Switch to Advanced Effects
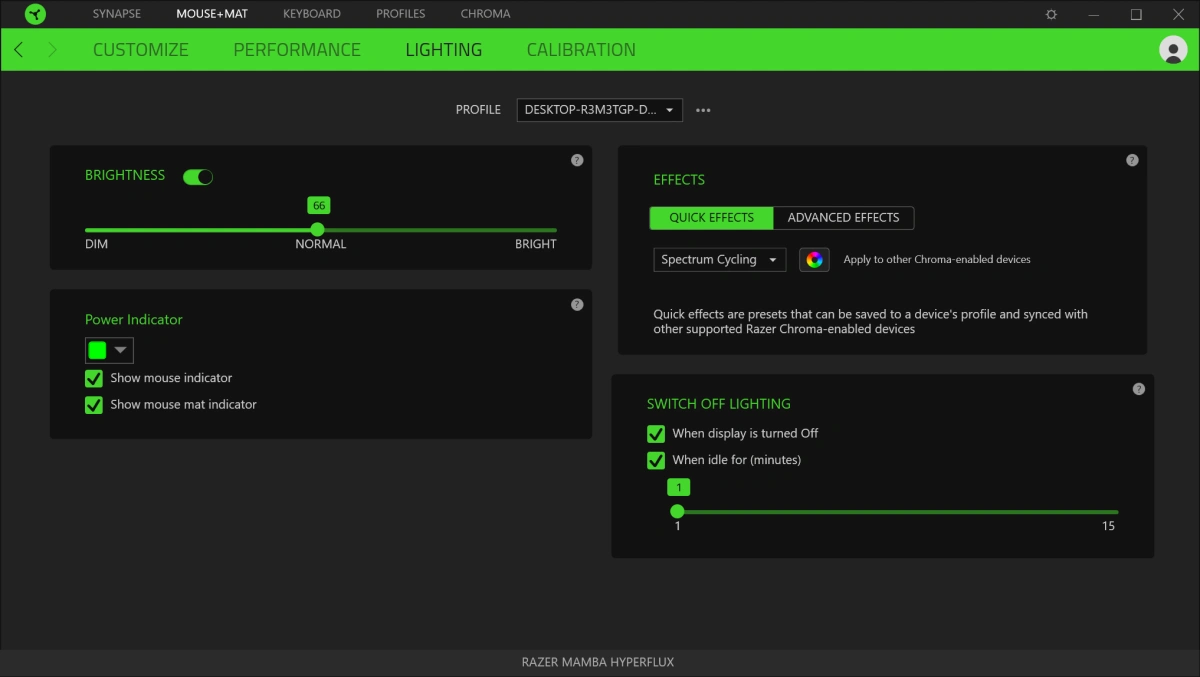1200x677 pixels. tap(844, 218)
